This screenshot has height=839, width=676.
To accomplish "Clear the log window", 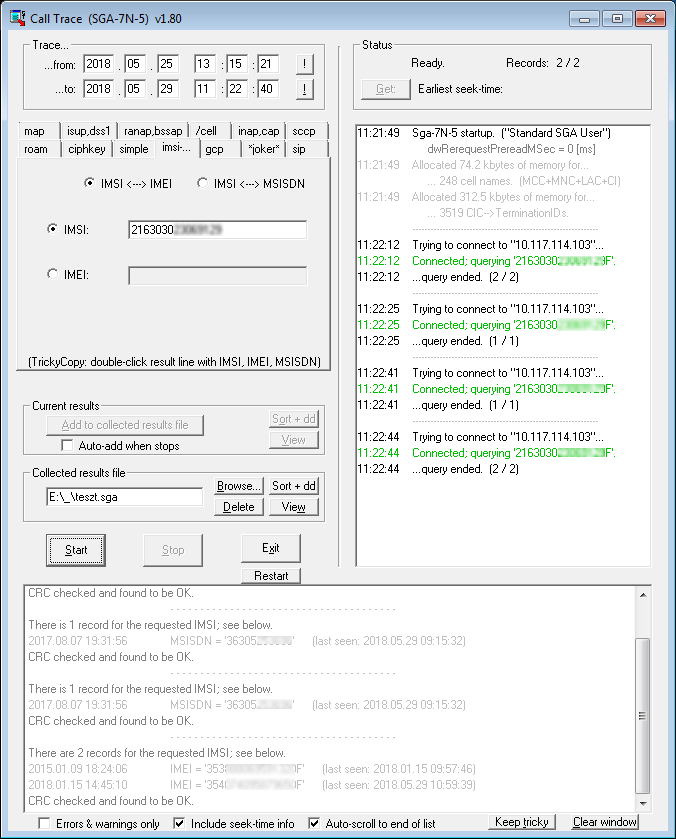I will click(605, 822).
